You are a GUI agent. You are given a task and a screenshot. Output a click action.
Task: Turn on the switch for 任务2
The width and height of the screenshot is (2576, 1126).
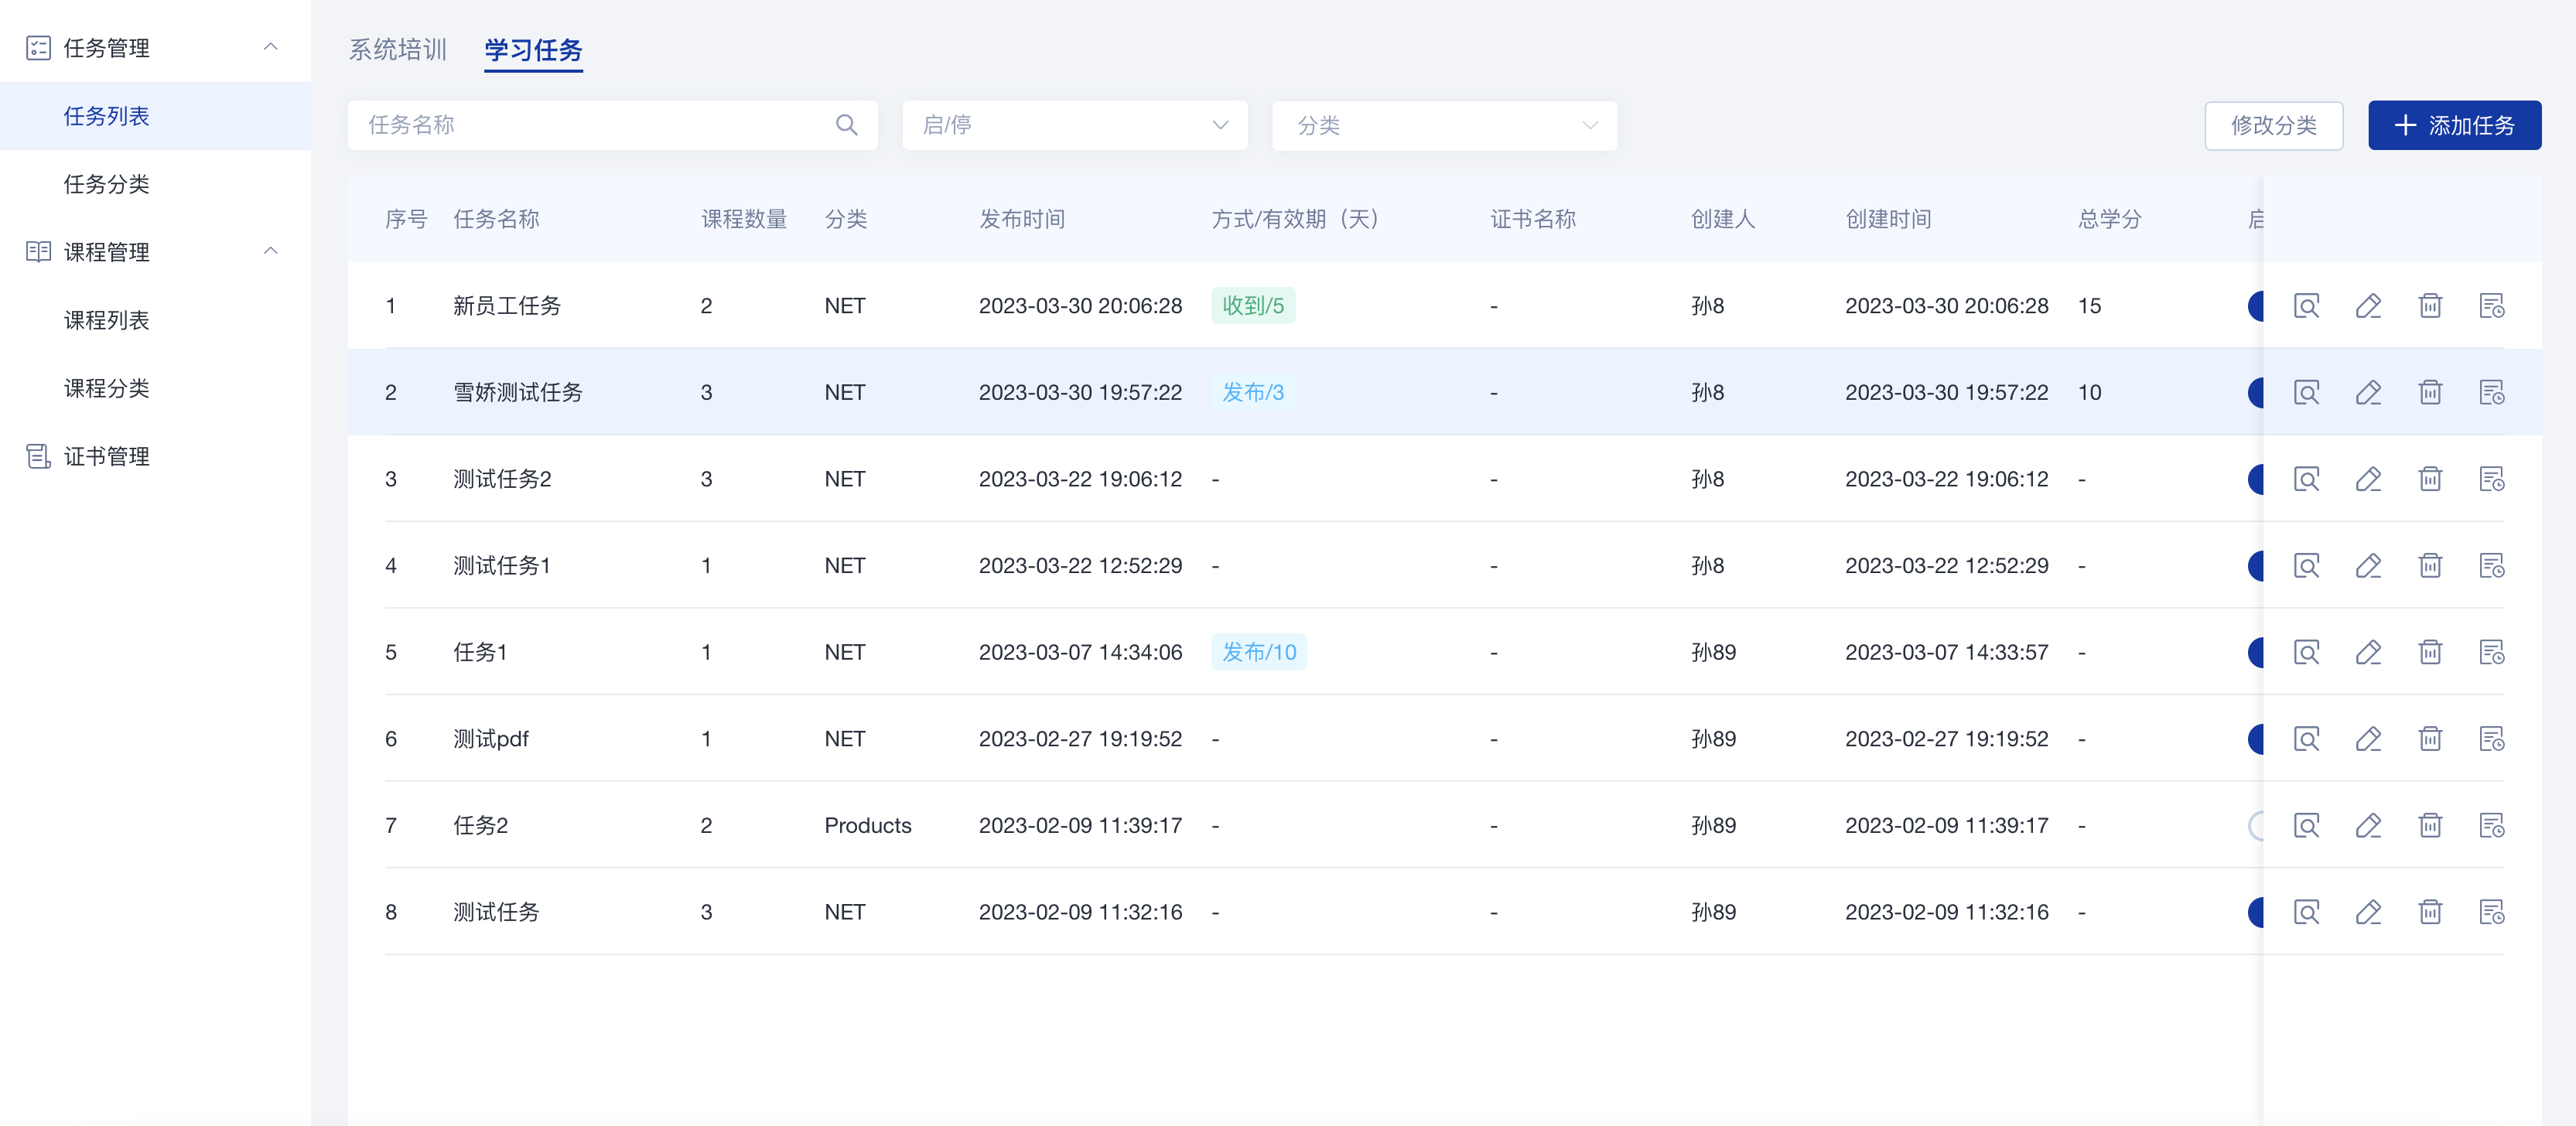pos(2255,825)
